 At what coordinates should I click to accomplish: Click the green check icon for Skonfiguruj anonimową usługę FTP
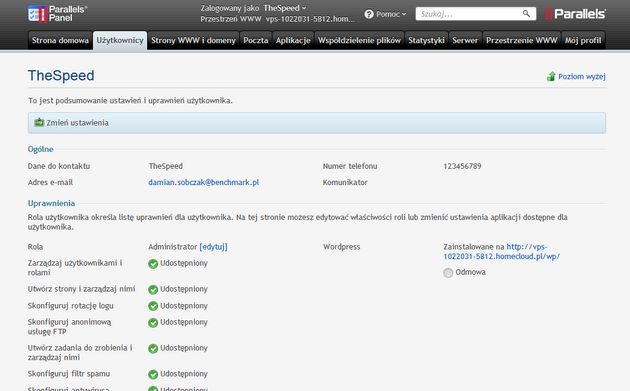tap(153, 323)
